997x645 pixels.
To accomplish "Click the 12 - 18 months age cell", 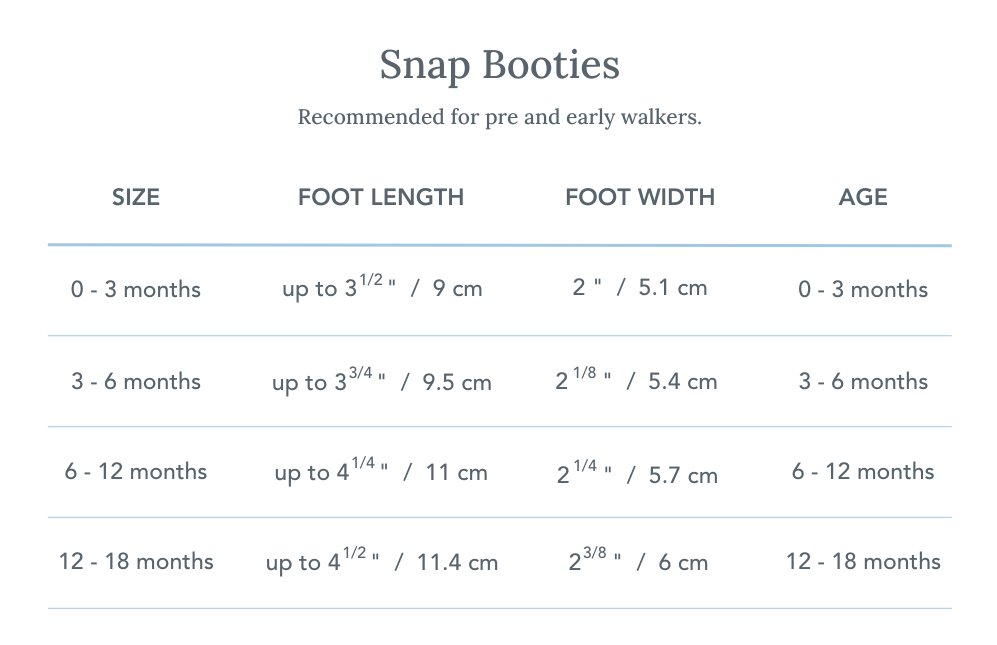I will pyautogui.click(x=863, y=562).
